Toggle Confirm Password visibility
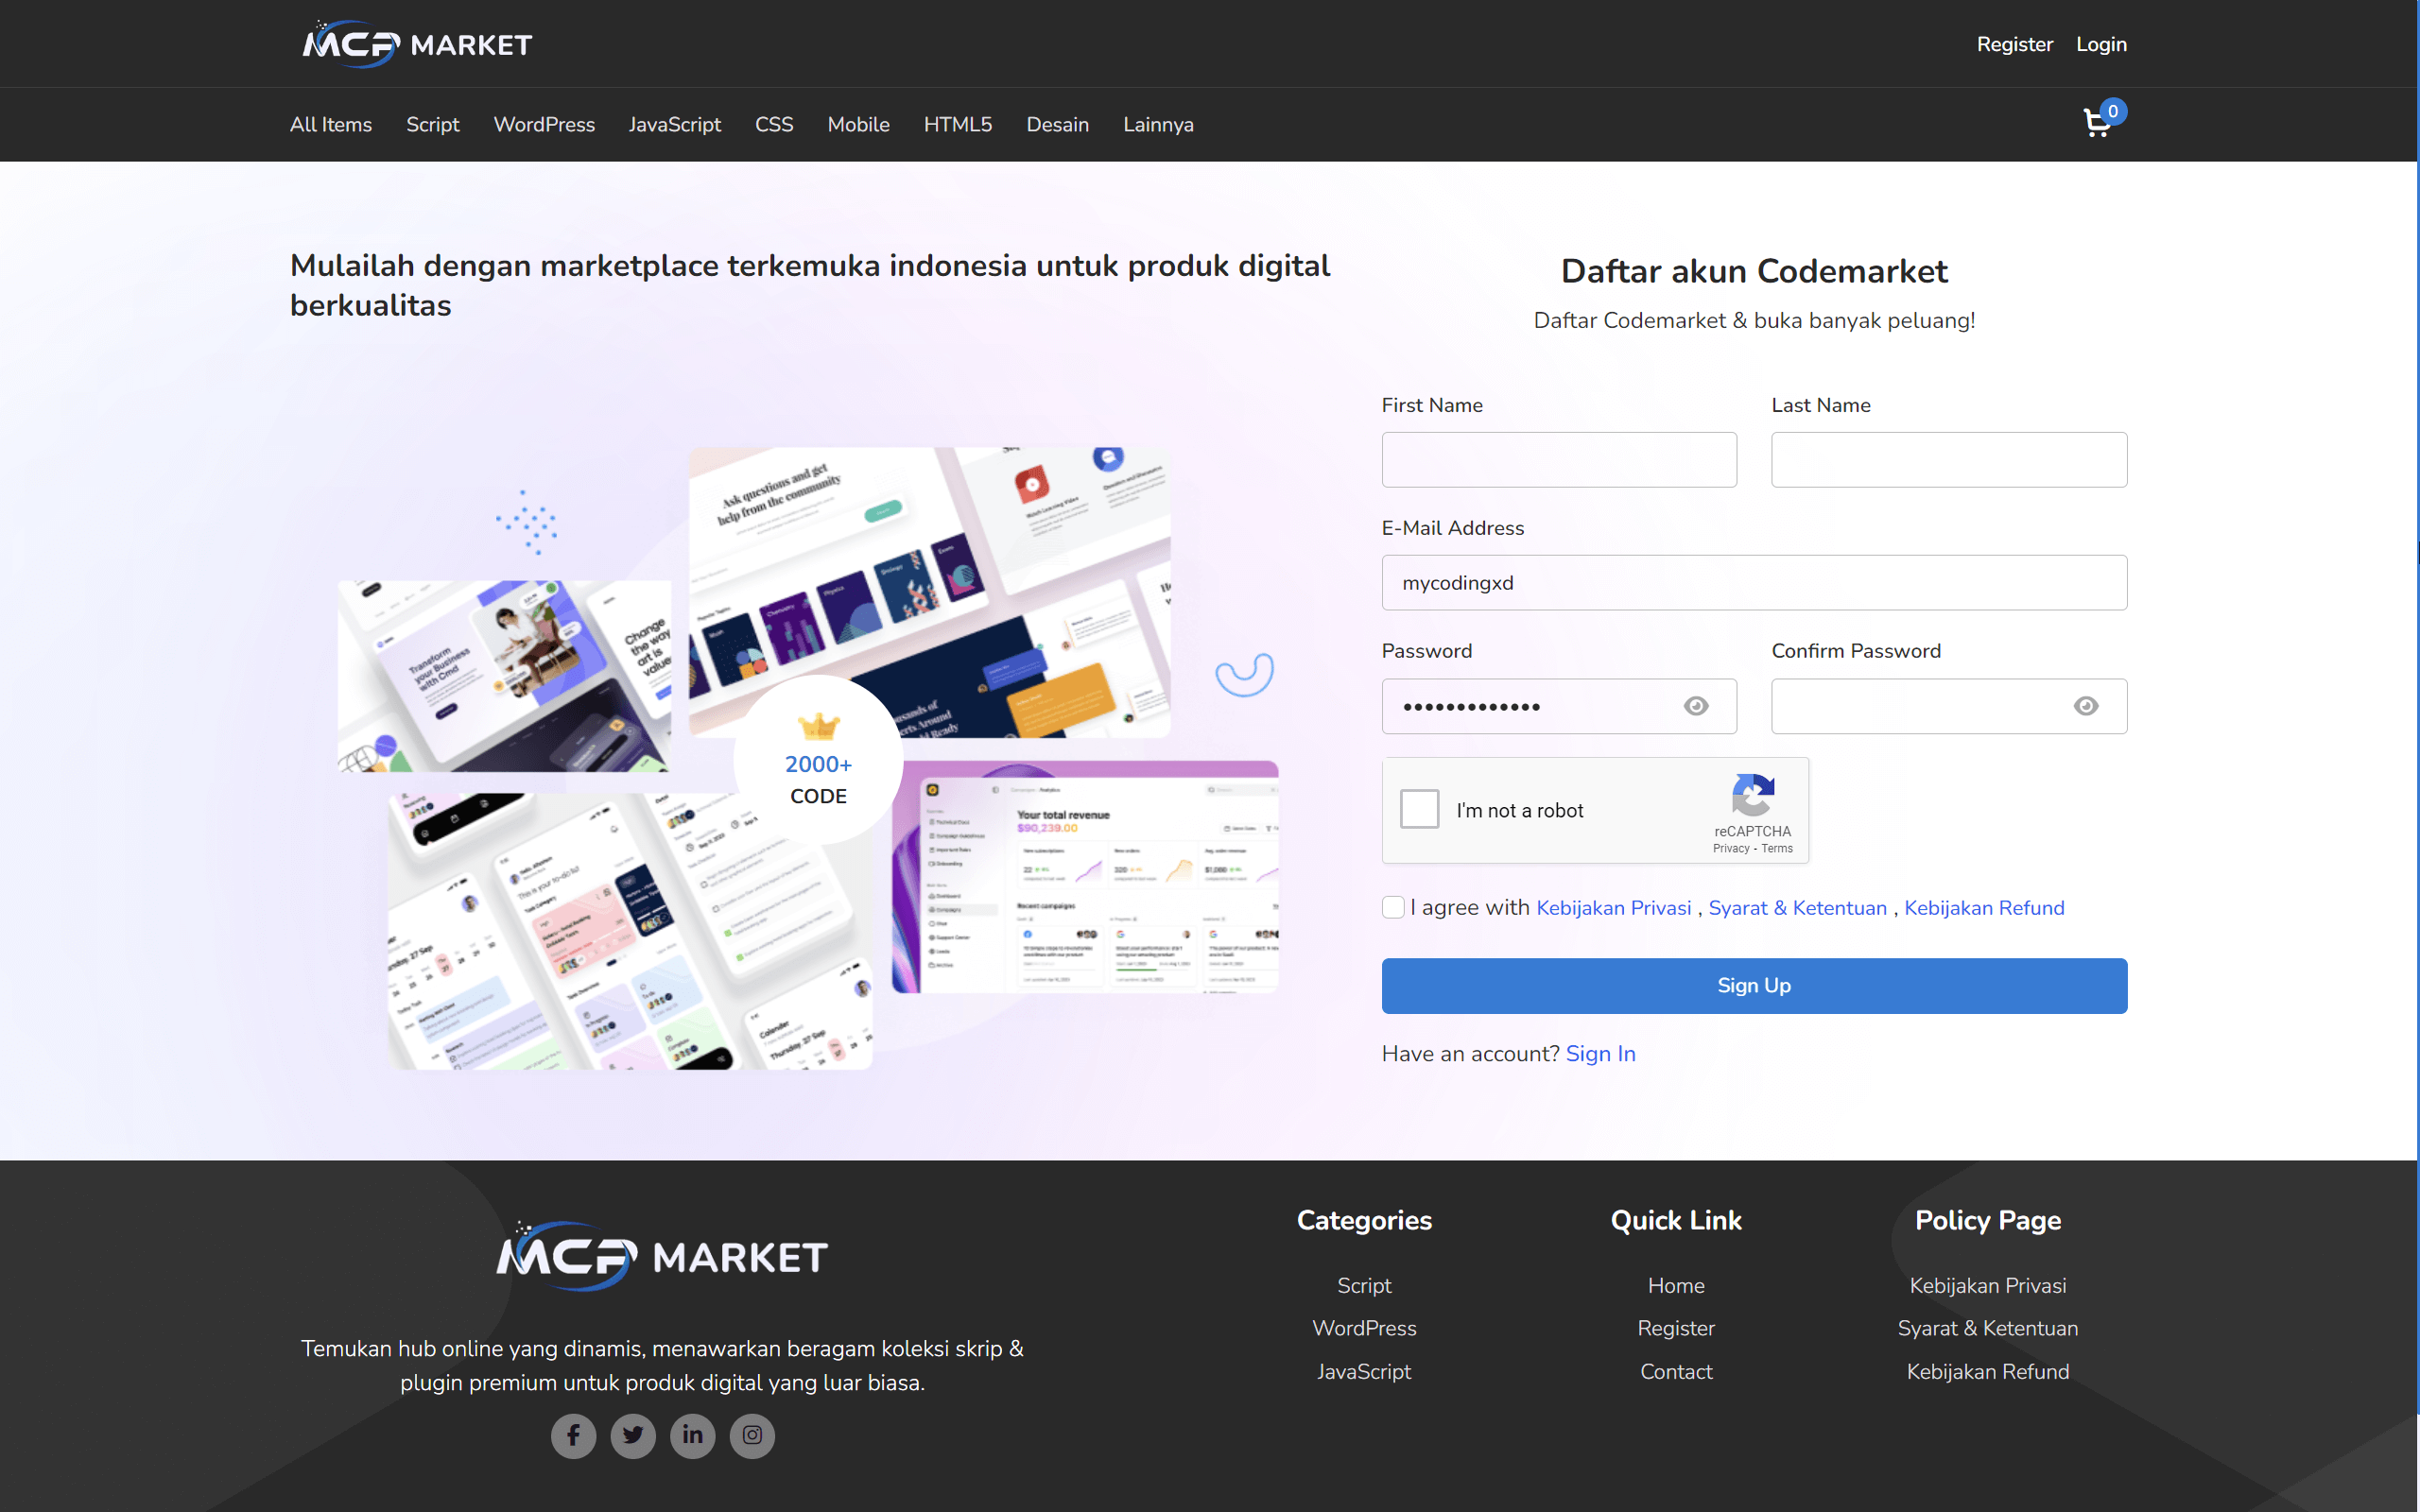 (x=2086, y=705)
